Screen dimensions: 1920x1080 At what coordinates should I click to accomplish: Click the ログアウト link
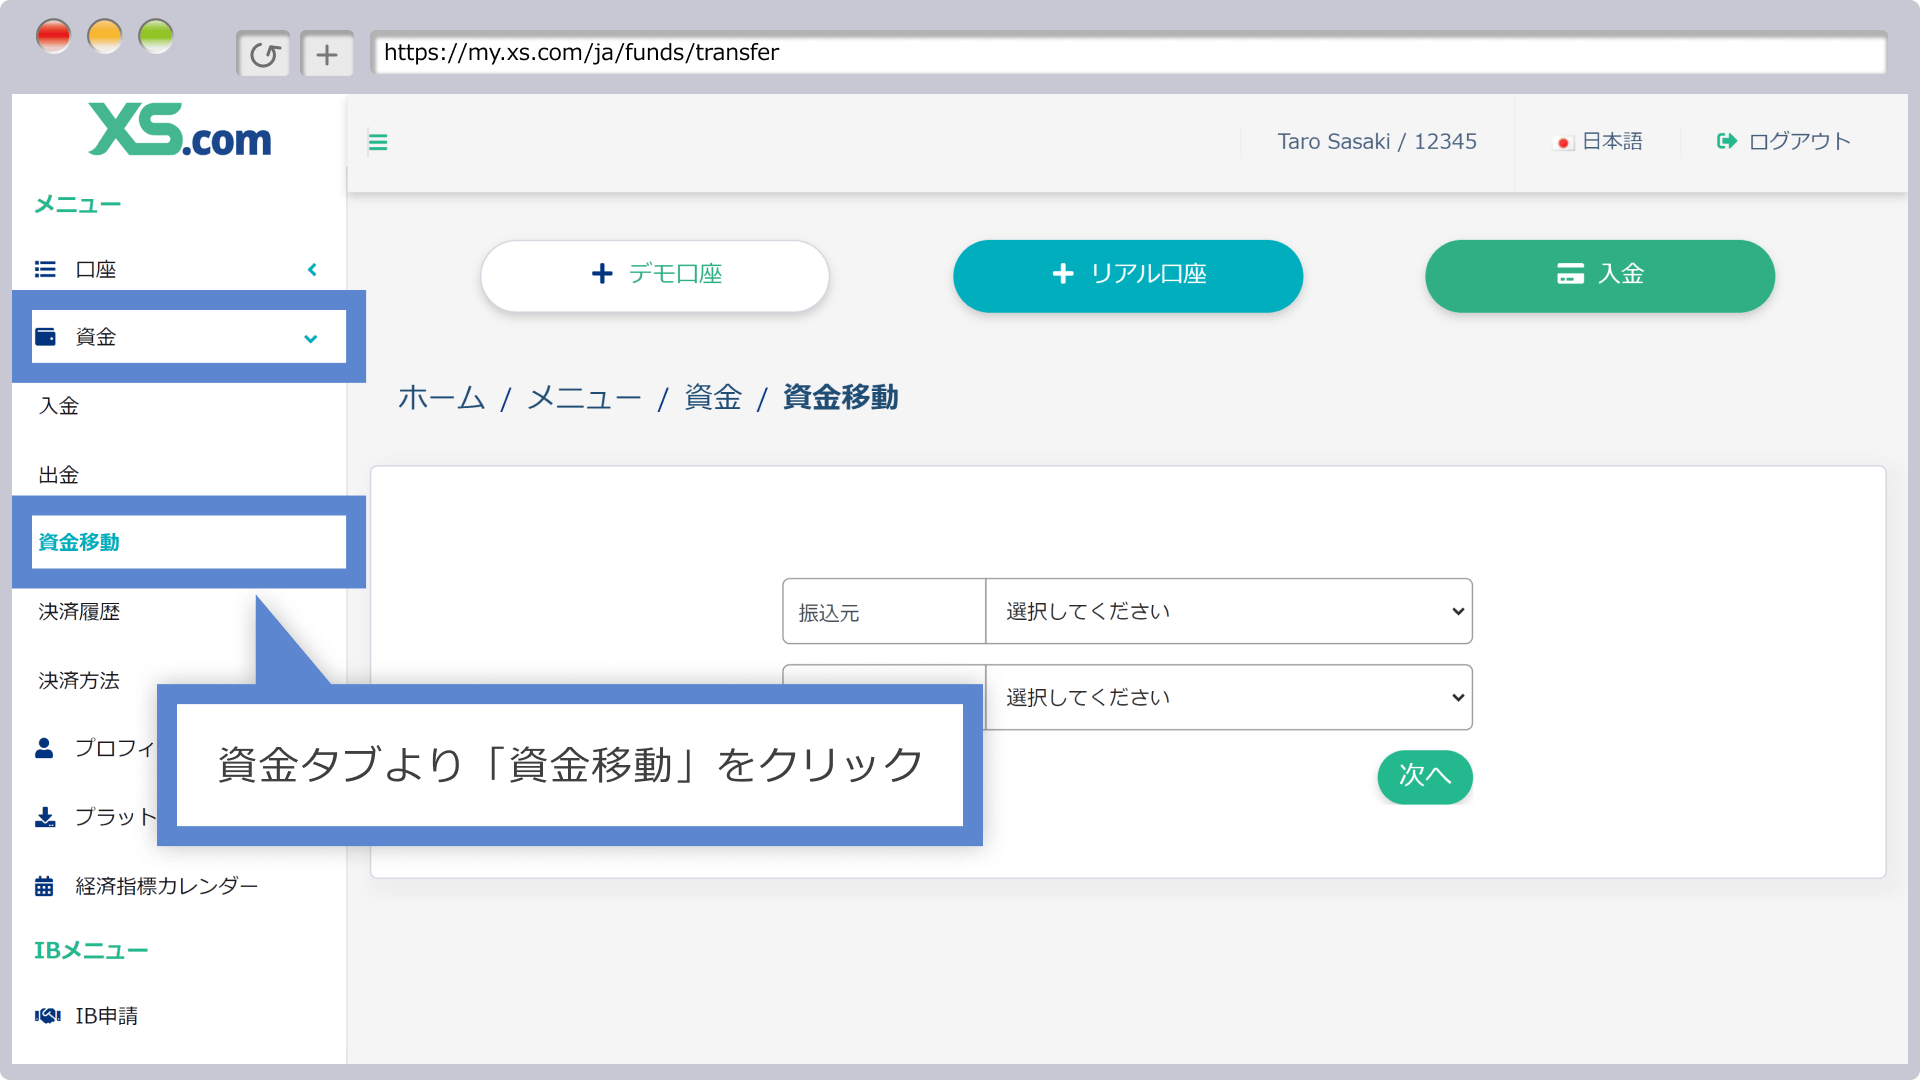[x=1799, y=142]
